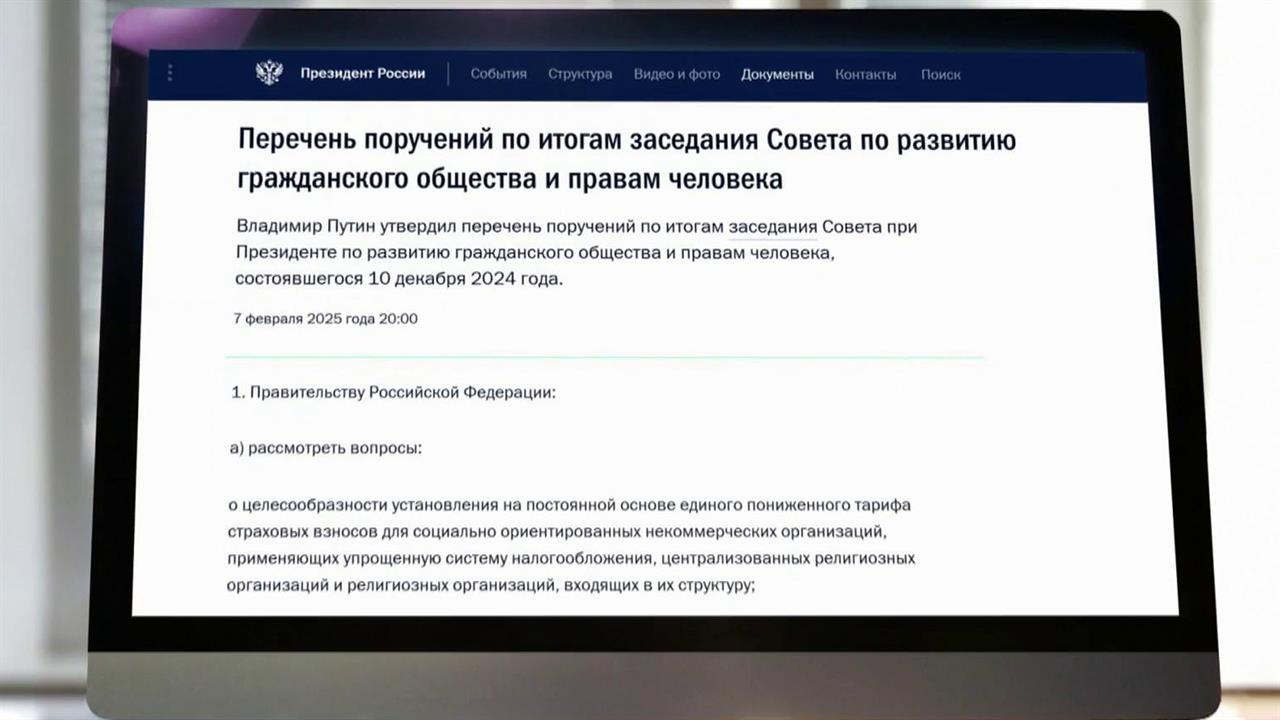Click the Russian coat of arms logo
1280x720 pixels.
(269, 73)
